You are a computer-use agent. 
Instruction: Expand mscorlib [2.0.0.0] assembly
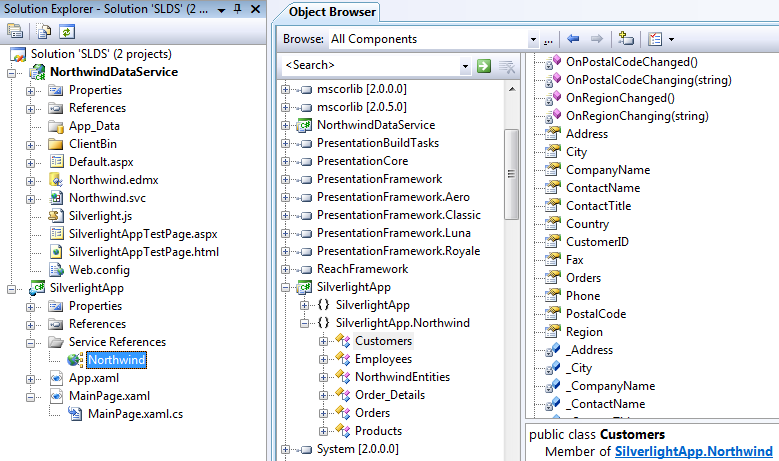point(285,89)
